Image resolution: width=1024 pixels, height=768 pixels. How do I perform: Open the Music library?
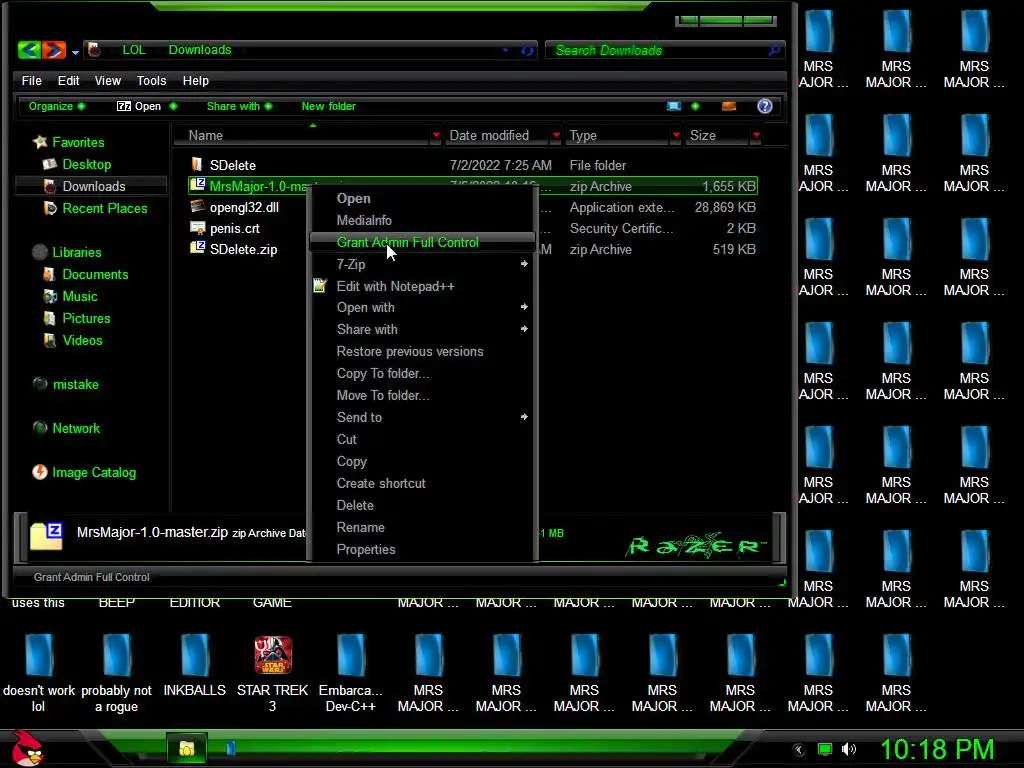coord(80,296)
